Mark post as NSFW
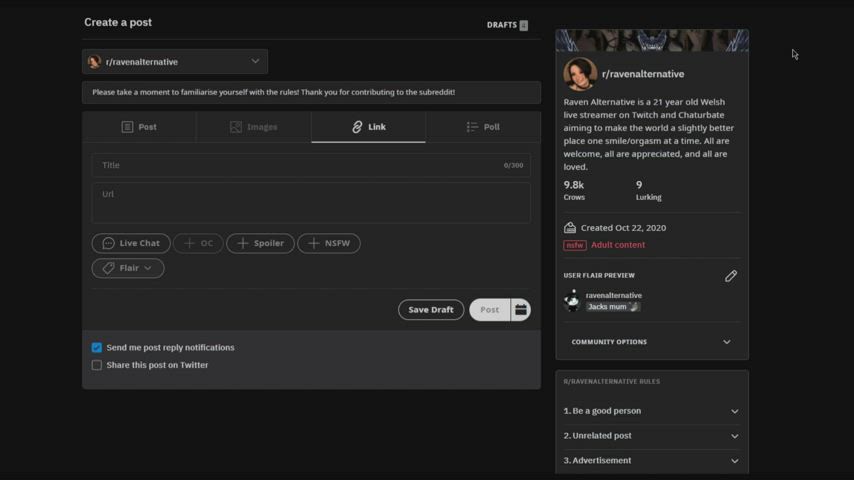Image resolution: width=854 pixels, height=480 pixels. point(328,244)
